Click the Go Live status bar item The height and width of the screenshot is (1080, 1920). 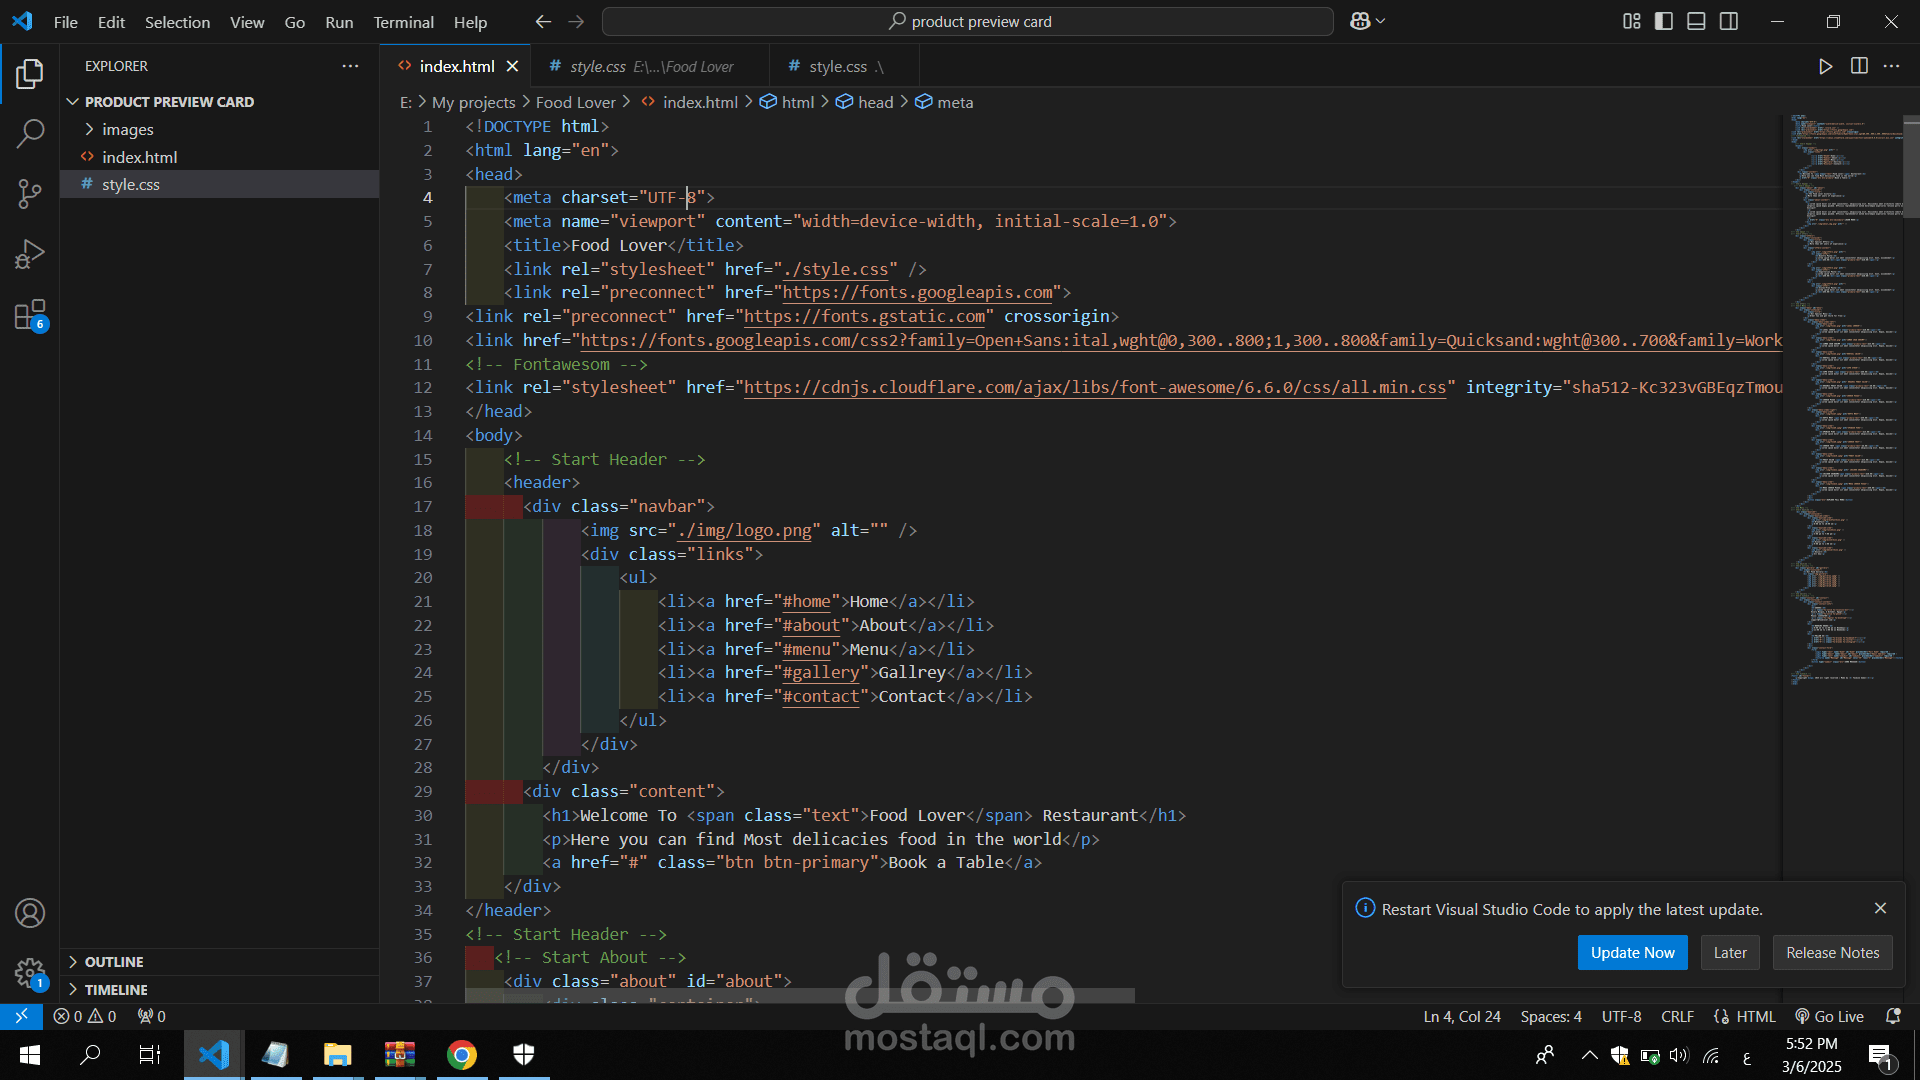1829,1016
